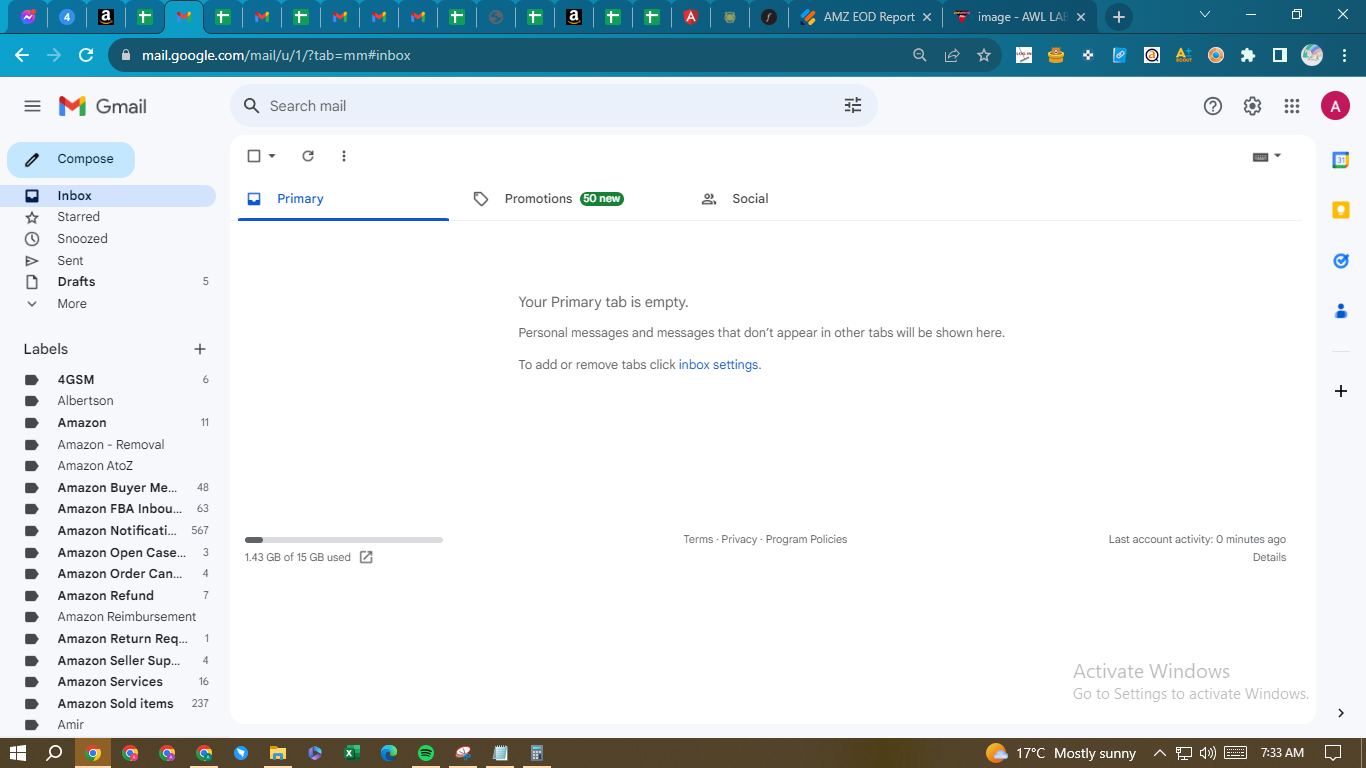This screenshot has height=768, width=1366.
Task: Click the address bar URL
Action: click(x=276, y=55)
